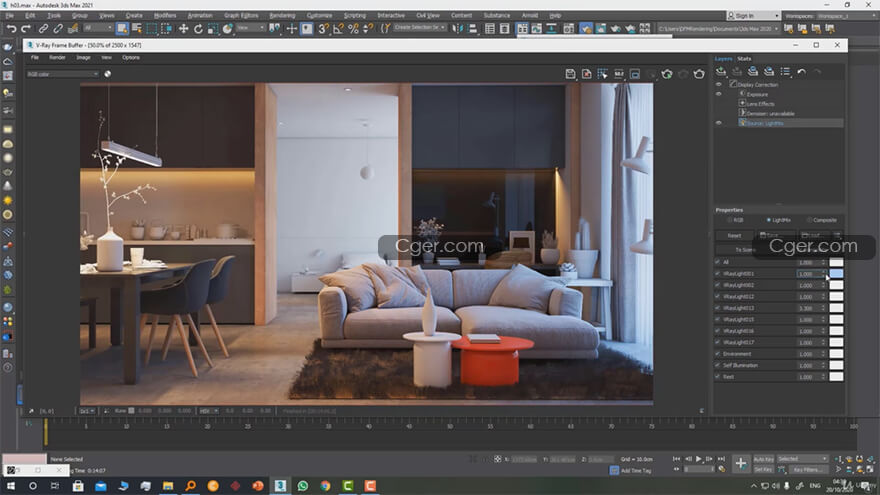Click the Reset button in LightMix properties
This screenshot has height=495, width=880.
tap(734, 235)
